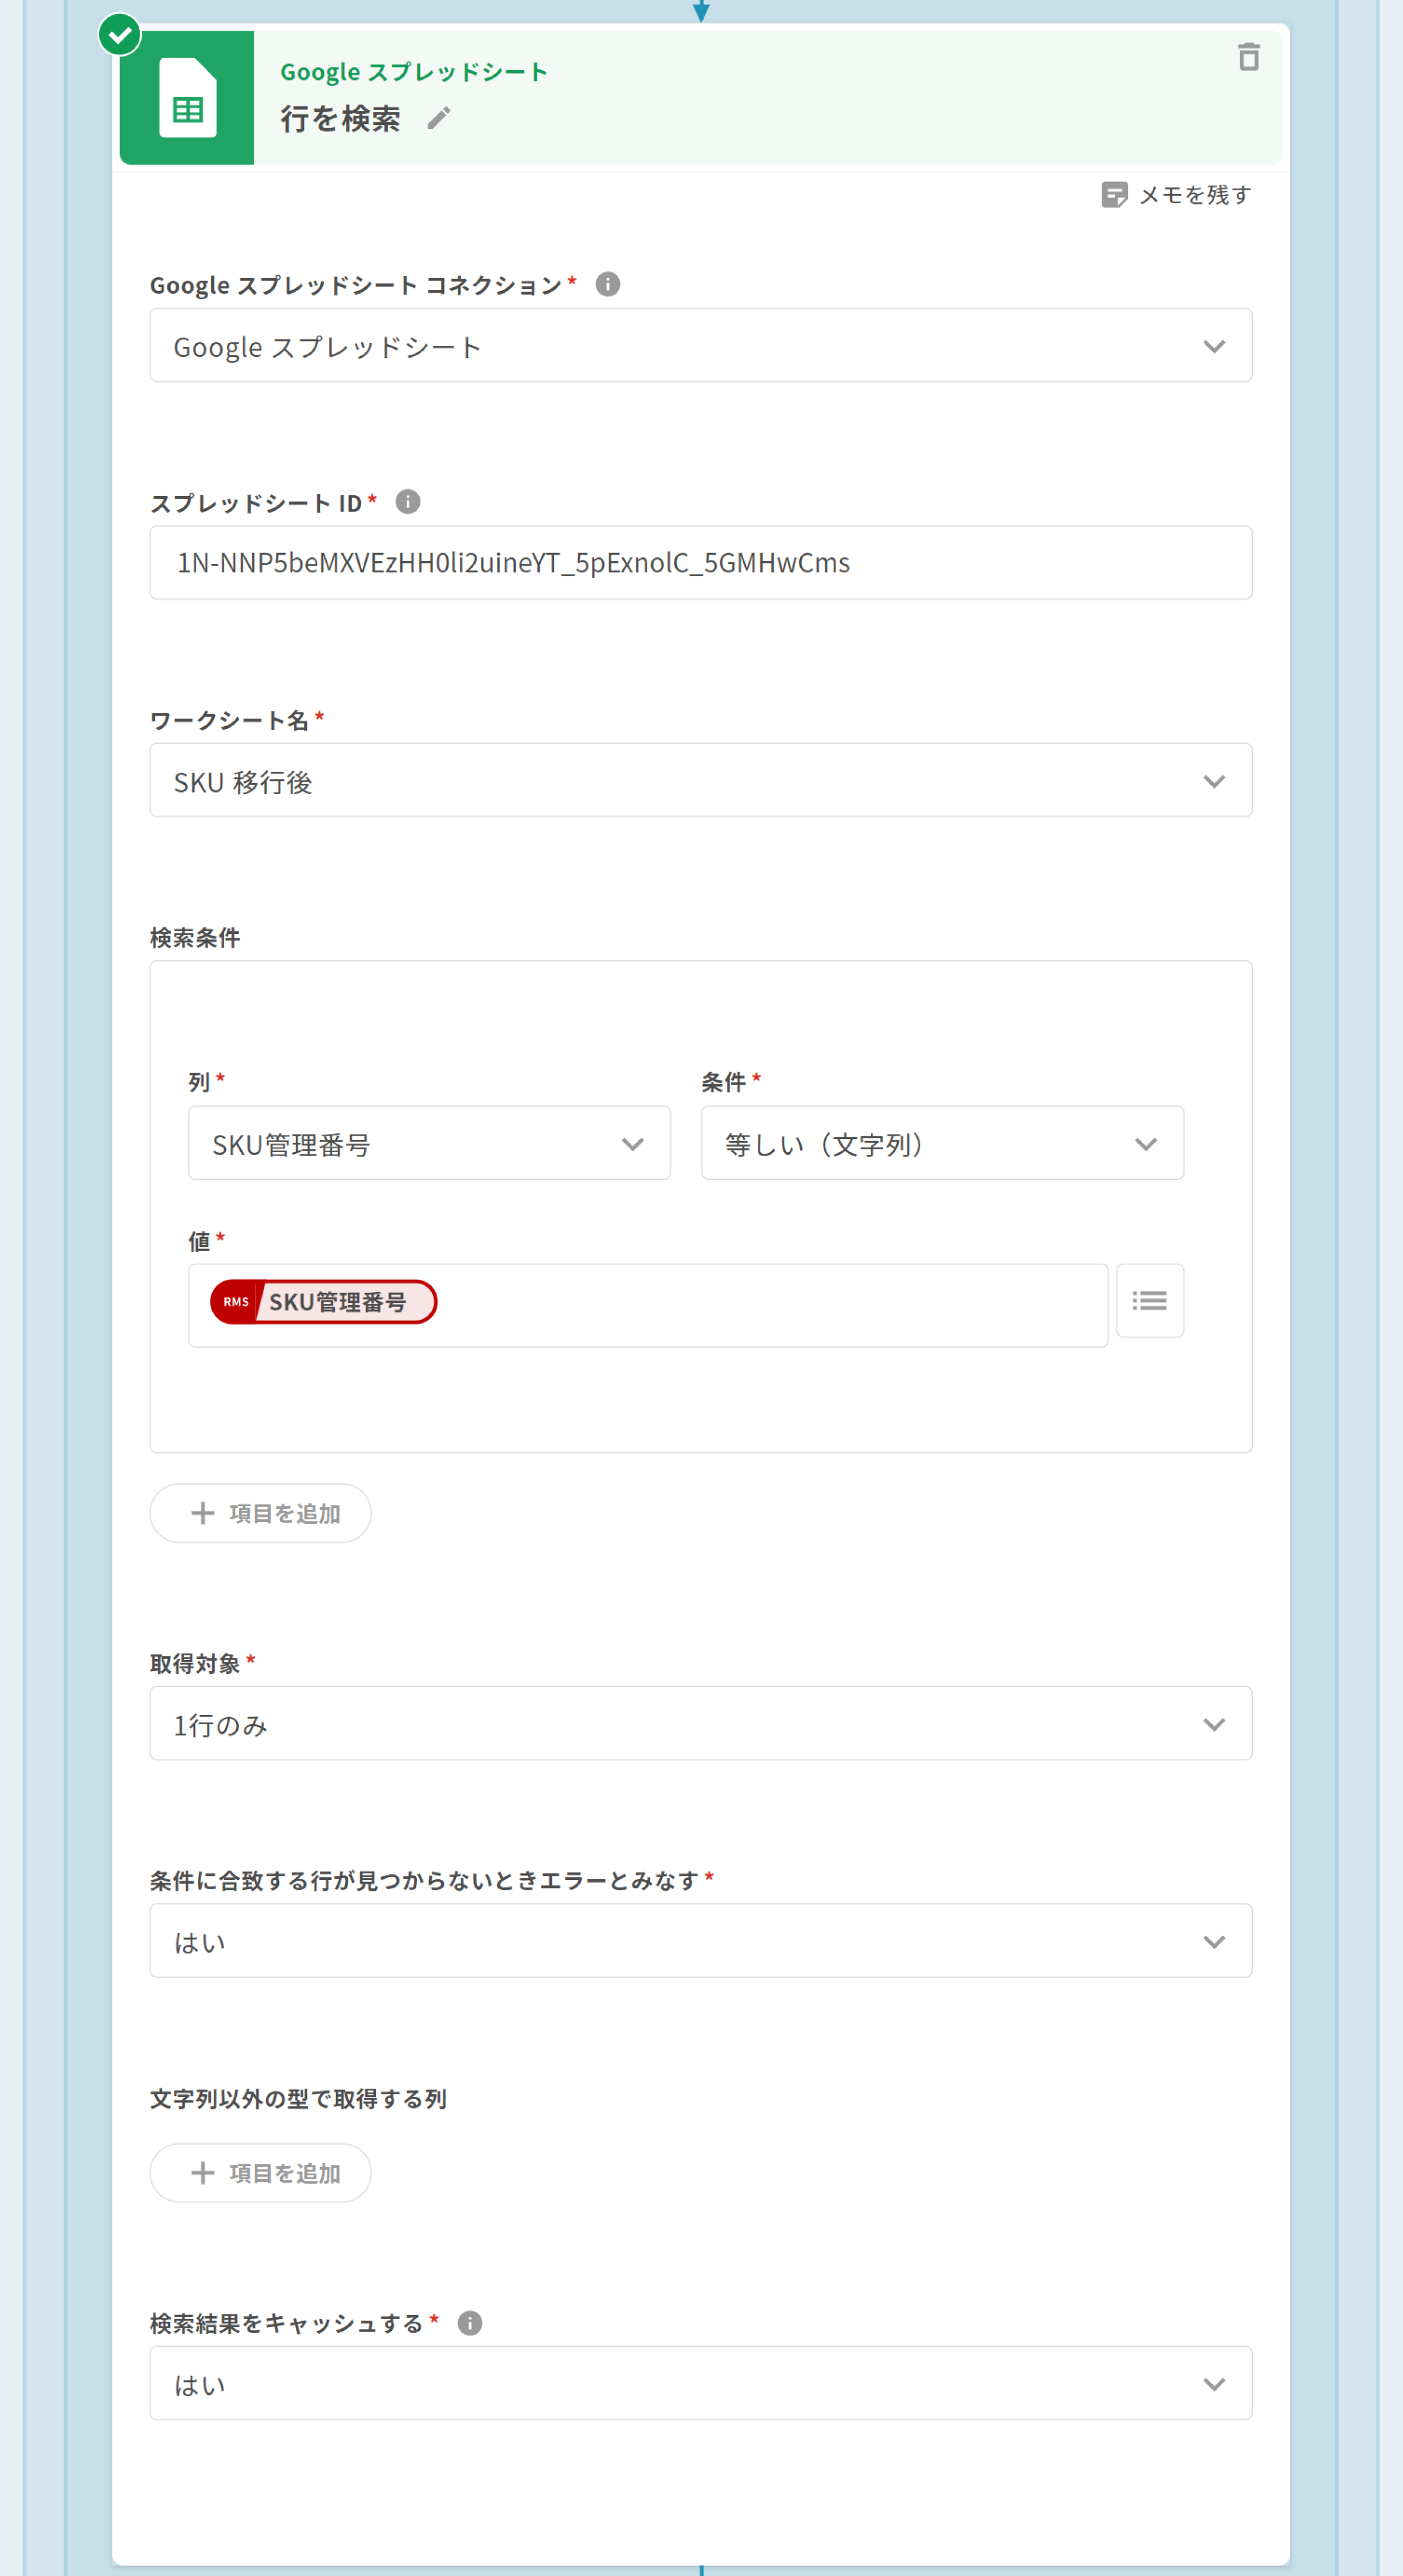
Task: Open the 検索結果をキャッシュする はい dropdown
Action: [x=700, y=2384]
